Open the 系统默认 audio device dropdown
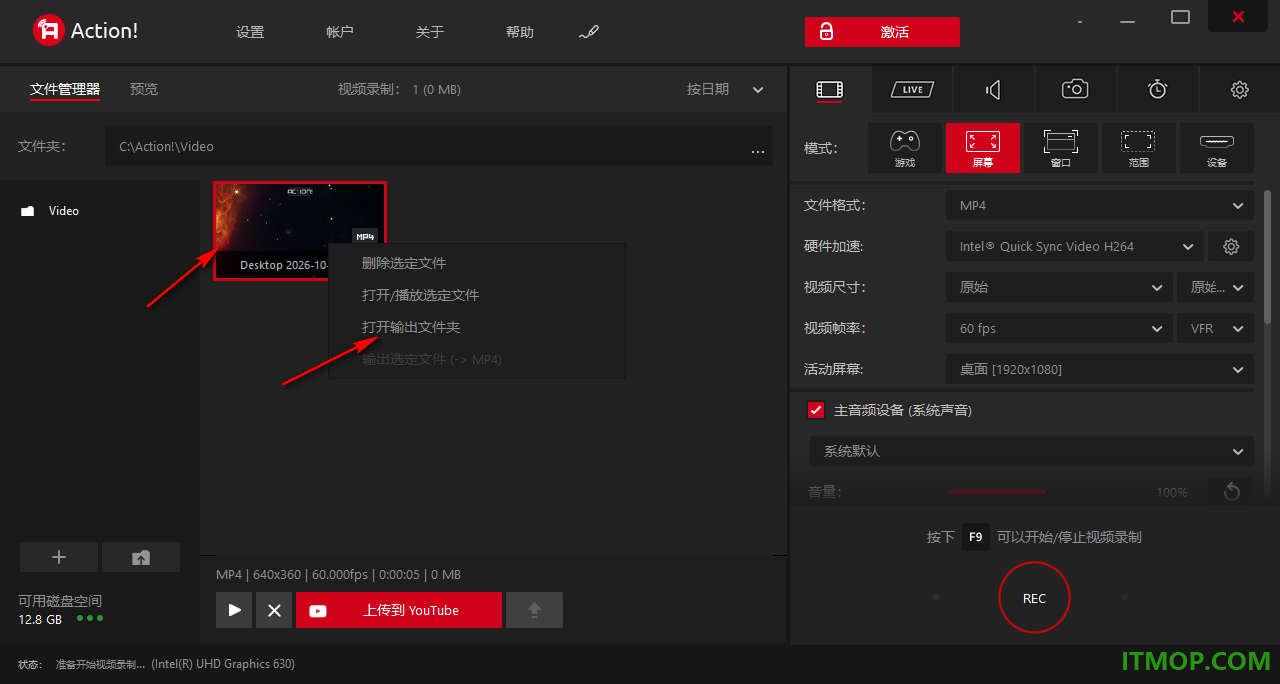Screen dimensions: 1280x684 [x=1031, y=451]
